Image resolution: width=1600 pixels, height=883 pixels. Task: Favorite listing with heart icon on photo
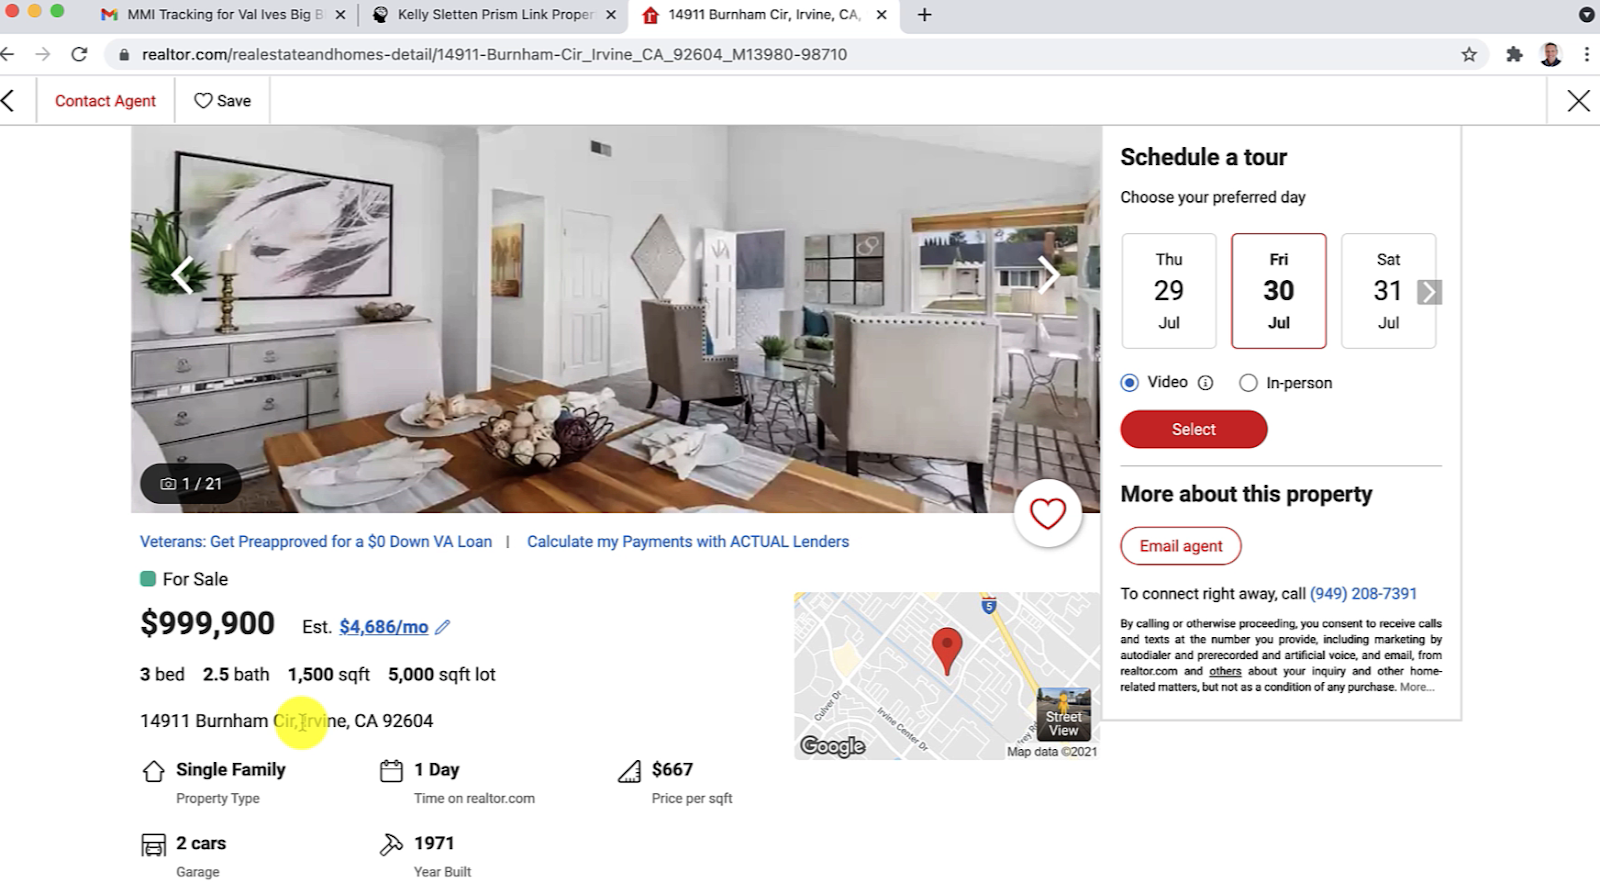[1047, 514]
